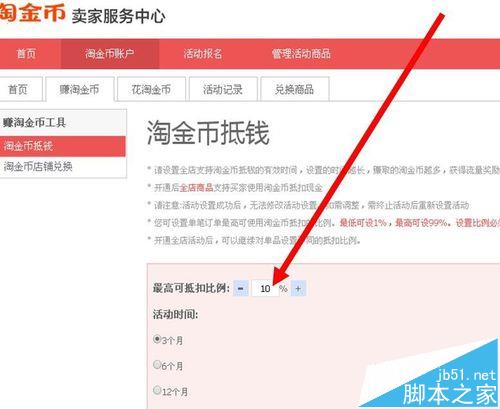Viewport: 500px width, 409px height.
Task: Open the 兑换商品 tab
Action: pyautogui.click(x=295, y=89)
